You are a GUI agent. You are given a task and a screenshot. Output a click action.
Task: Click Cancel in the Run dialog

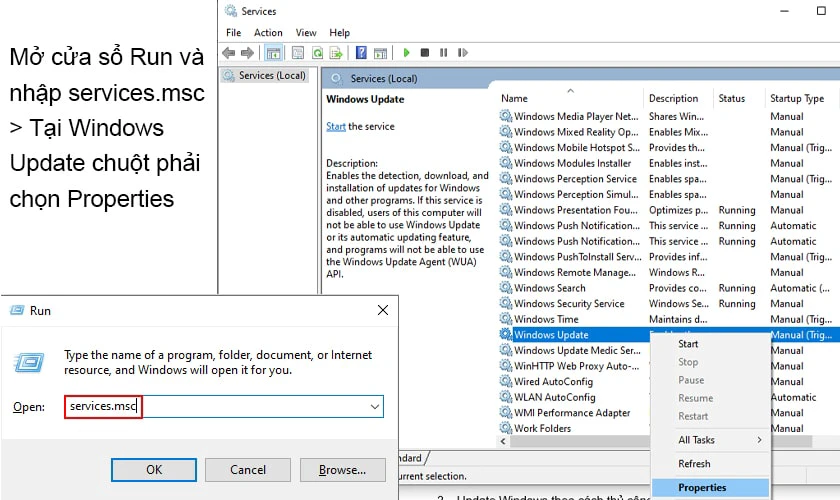click(x=248, y=469)
